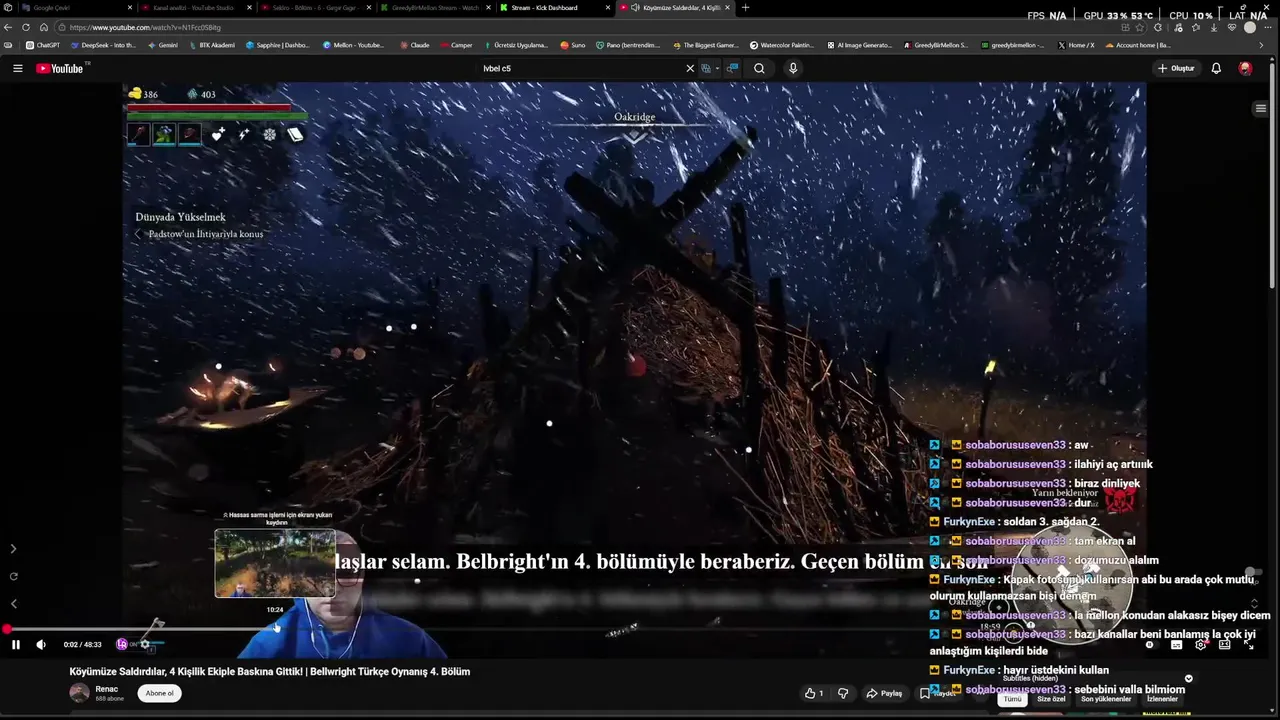The width and height of the screenshot is (1280, 720).
Task: Go to YouTube home via logo
Action: tap(60, 68)
